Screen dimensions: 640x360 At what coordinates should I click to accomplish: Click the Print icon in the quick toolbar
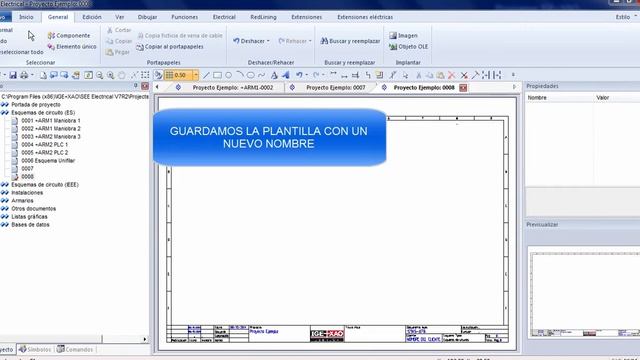pyautogui.click(x=24, y=75)
